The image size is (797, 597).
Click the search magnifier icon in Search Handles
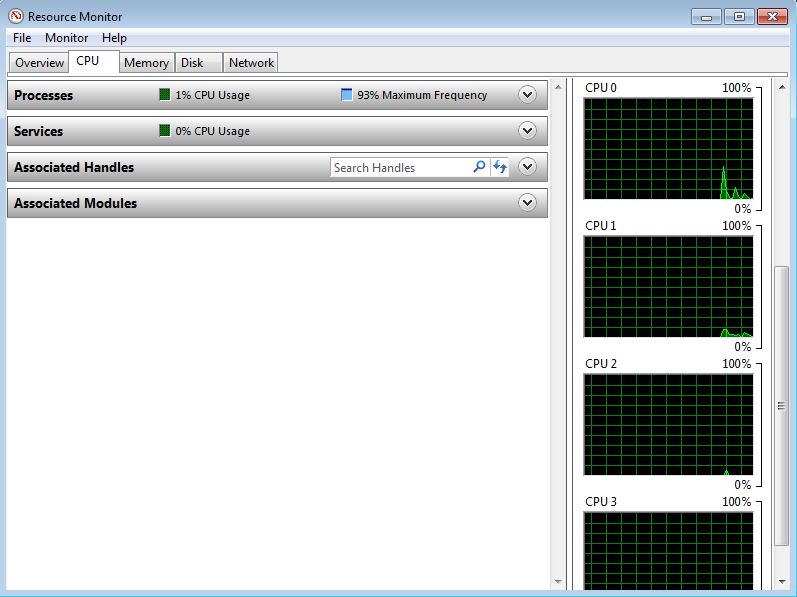click(x=479, y=167)
